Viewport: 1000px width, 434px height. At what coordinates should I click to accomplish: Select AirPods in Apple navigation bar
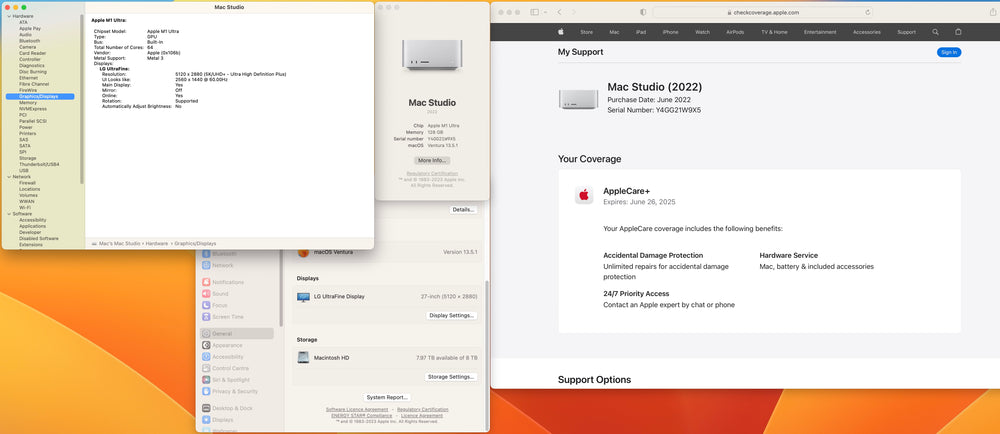[735, 32]
